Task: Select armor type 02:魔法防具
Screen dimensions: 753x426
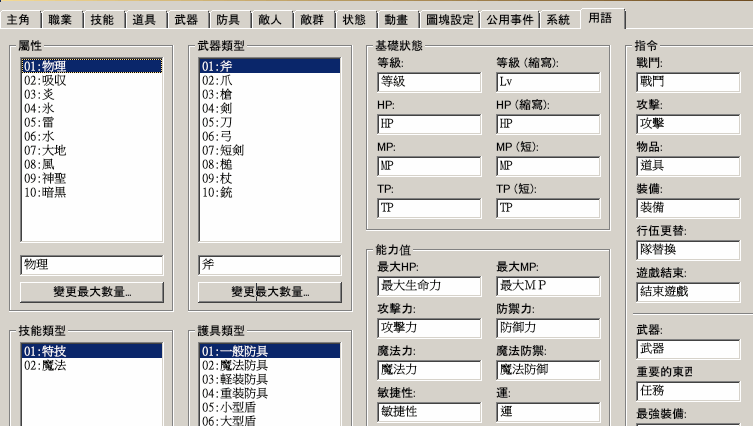Action: click(x=270, y=365)
